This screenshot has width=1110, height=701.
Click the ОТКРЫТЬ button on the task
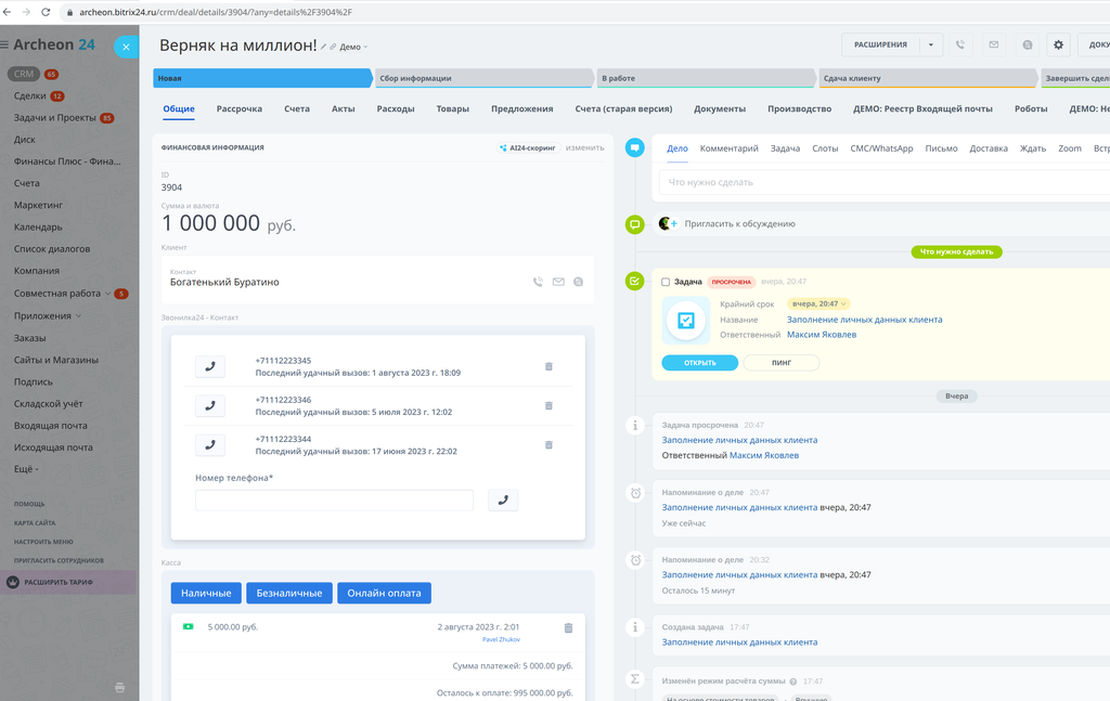point(699,363)
